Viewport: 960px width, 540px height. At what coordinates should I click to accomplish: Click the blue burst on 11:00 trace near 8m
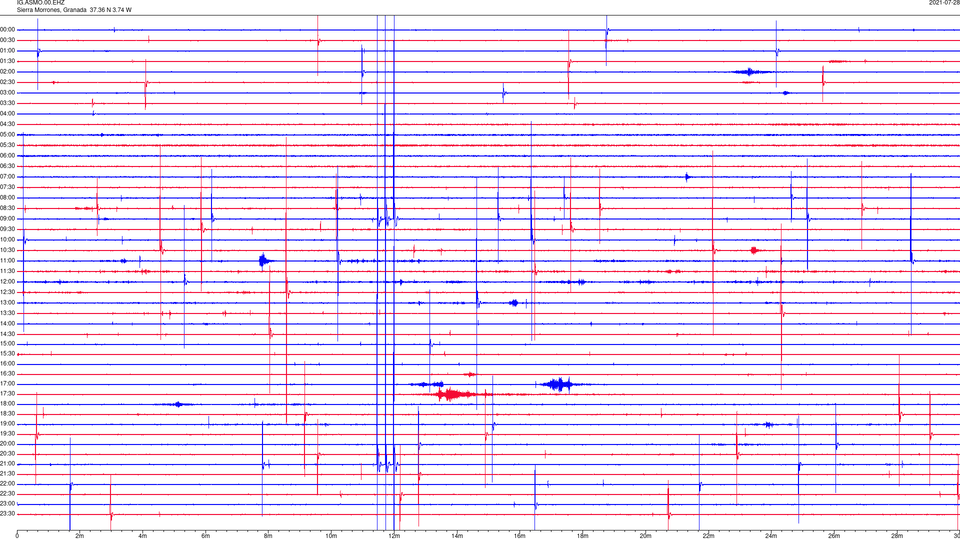(264, 261)
